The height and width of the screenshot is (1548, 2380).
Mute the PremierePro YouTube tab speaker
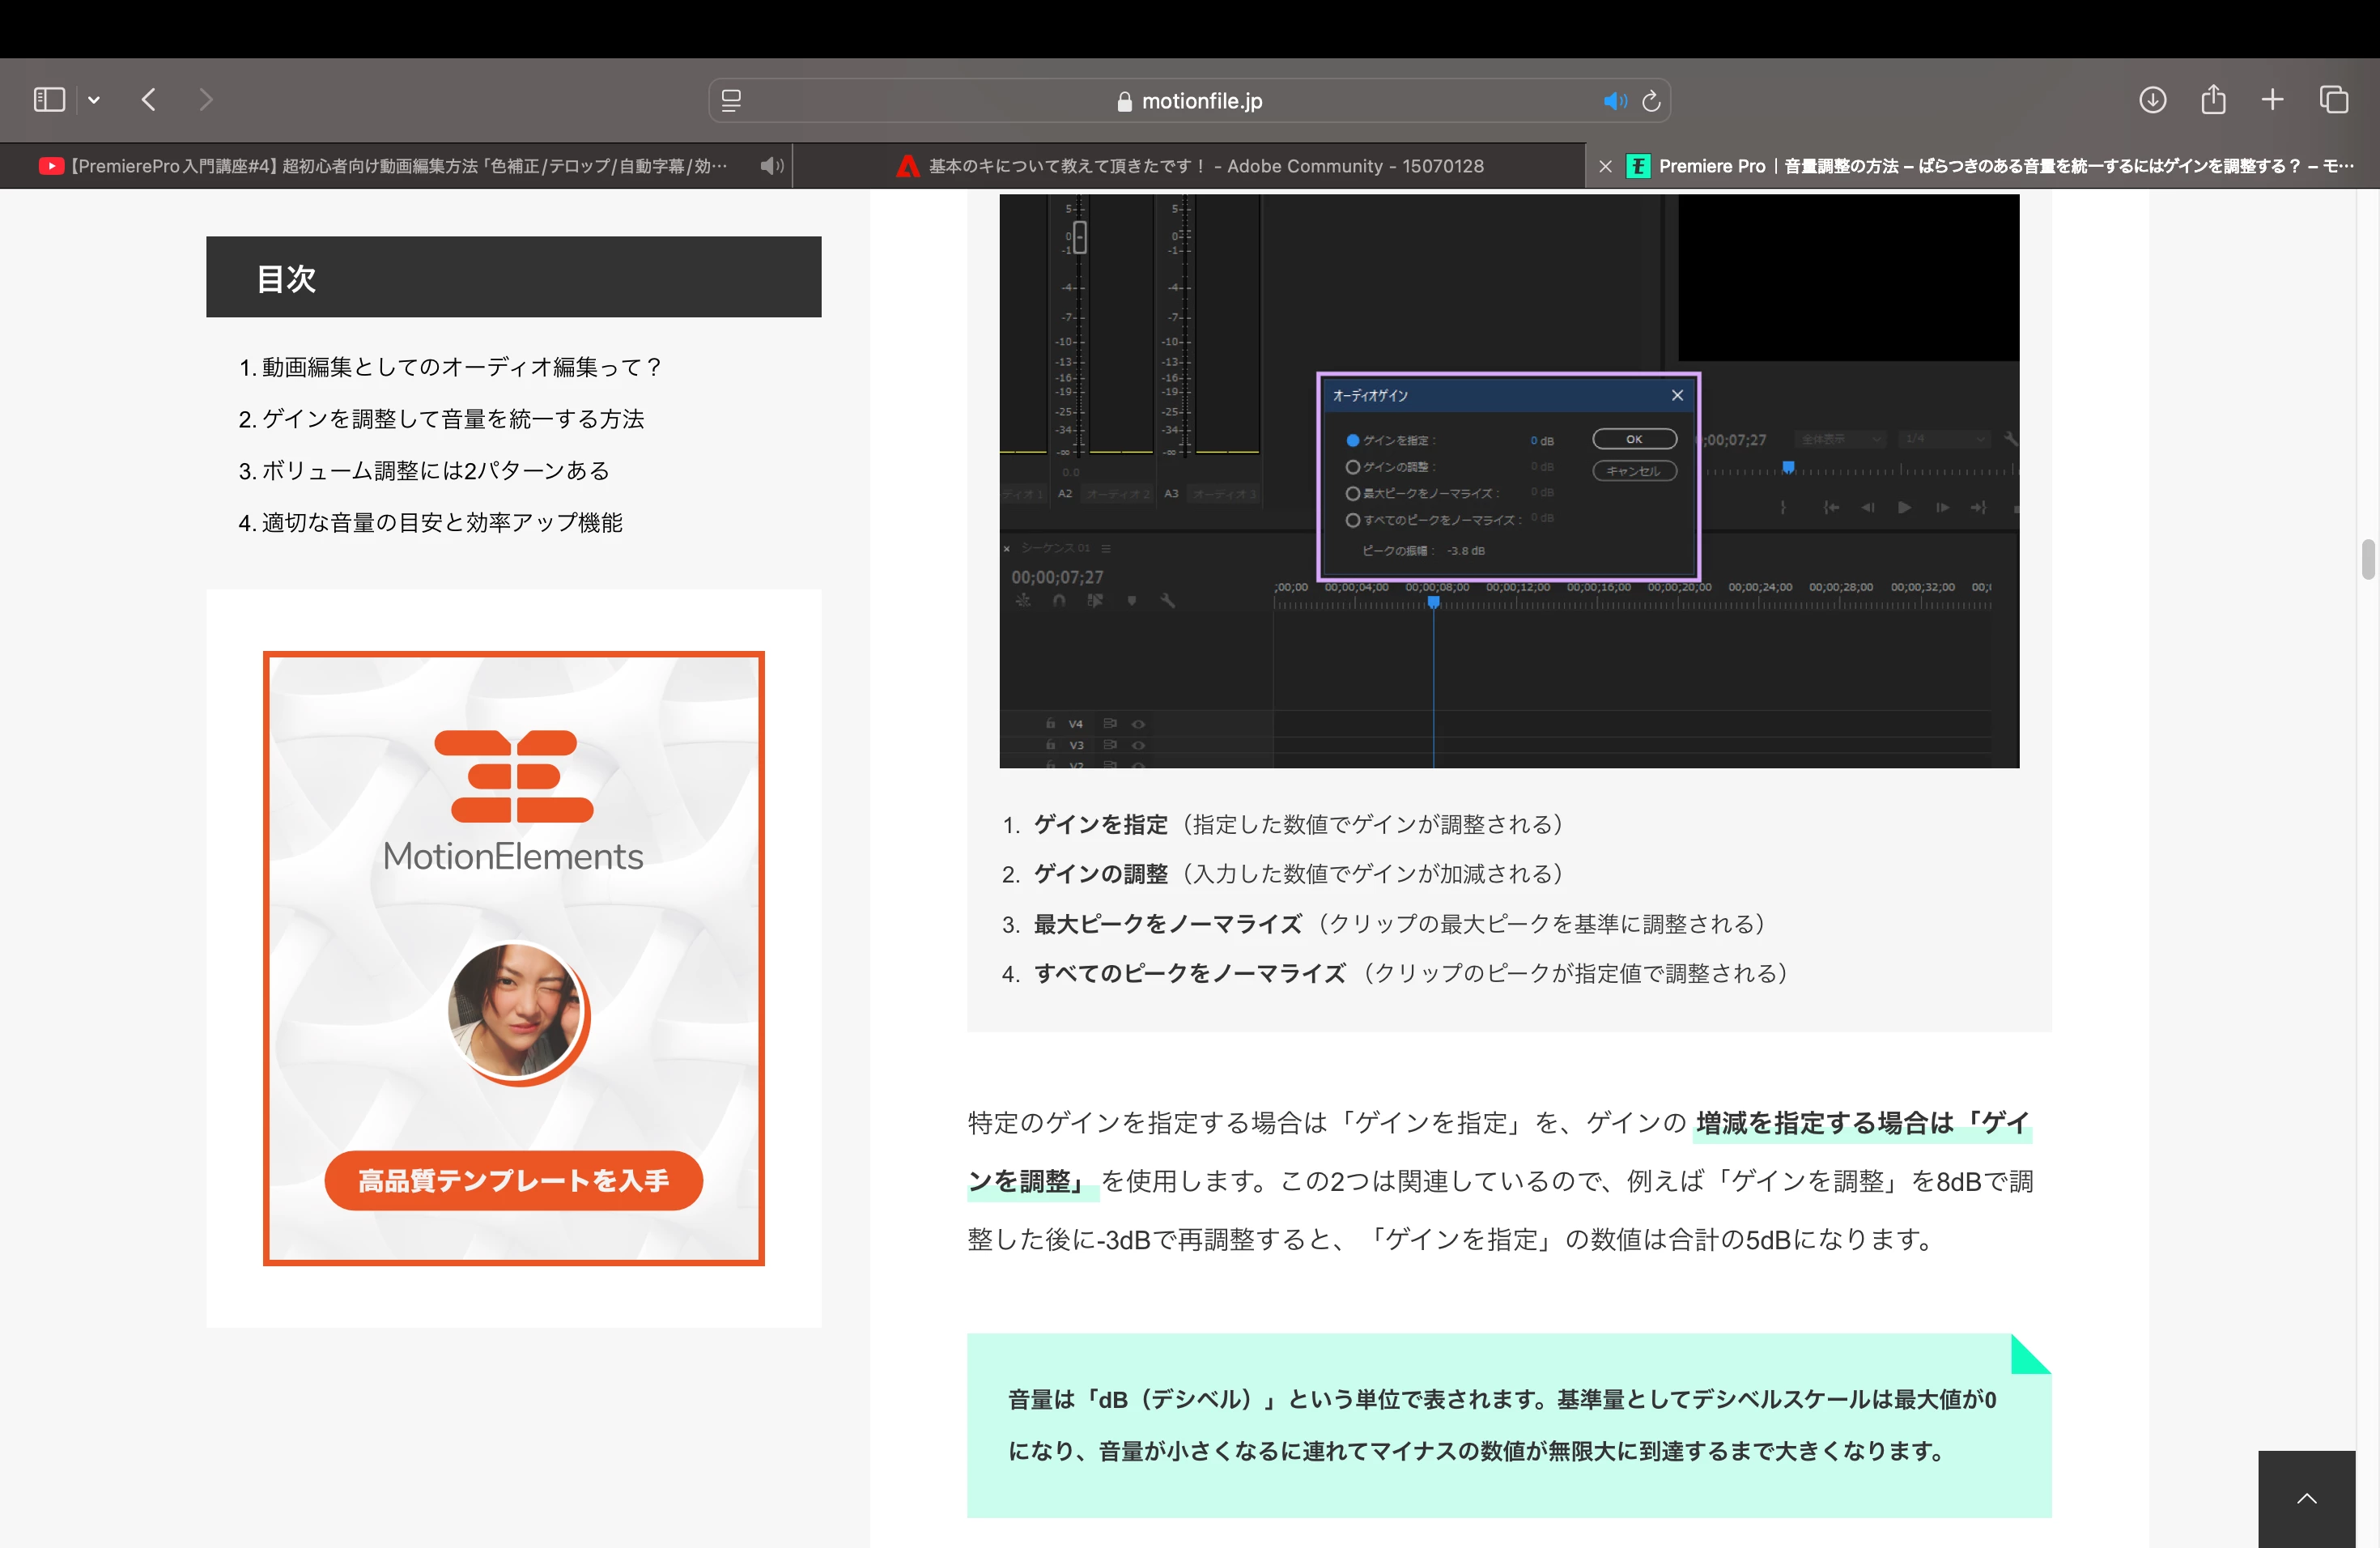(x=771, y=166)
